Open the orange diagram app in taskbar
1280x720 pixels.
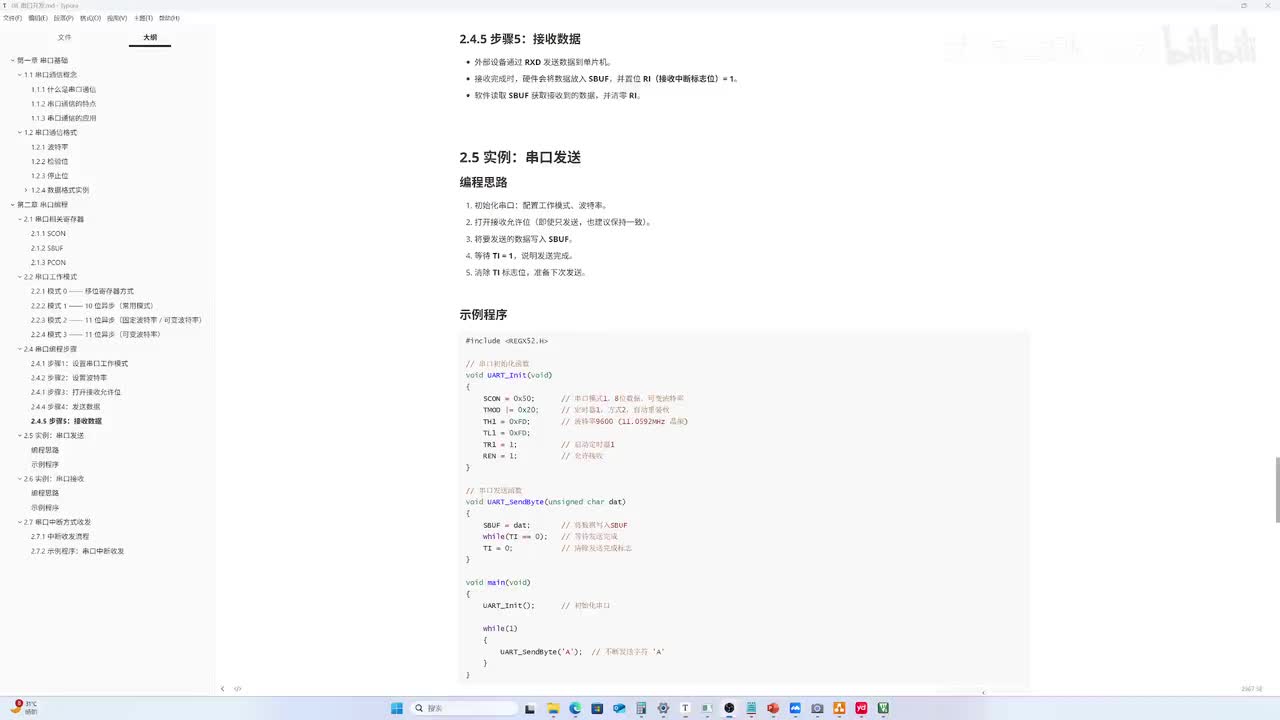tap(839, 708)
